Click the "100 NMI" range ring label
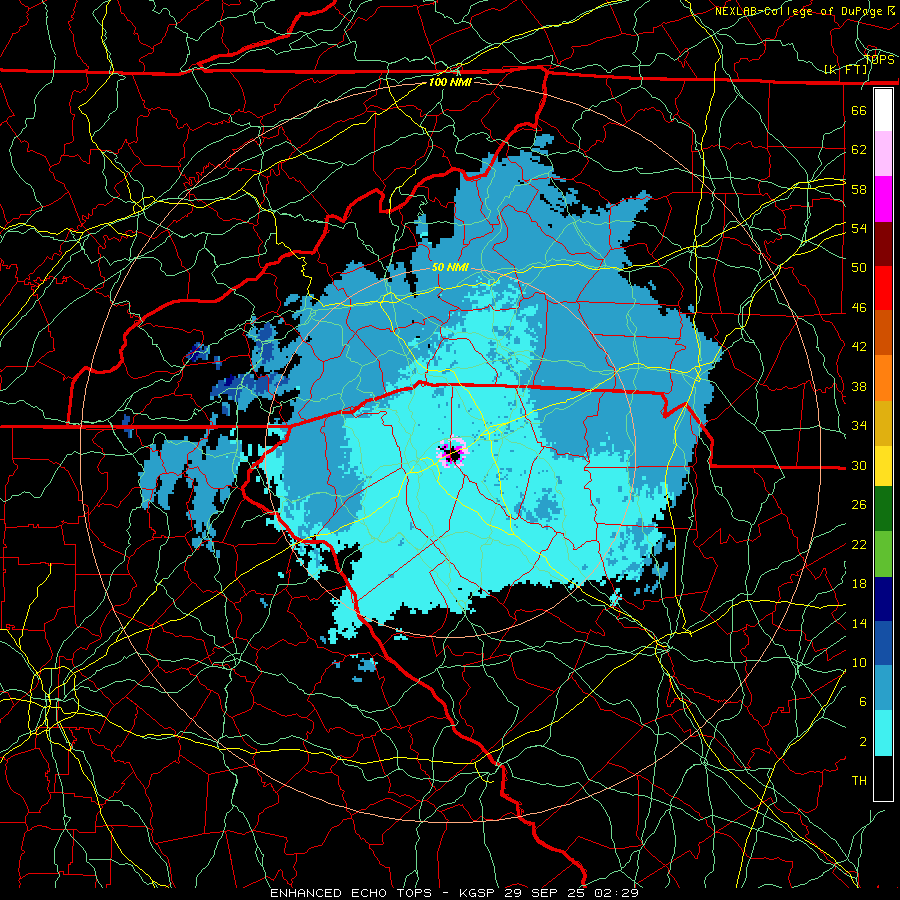The width and height of the screenshot is (900, 900). [450, 82]
